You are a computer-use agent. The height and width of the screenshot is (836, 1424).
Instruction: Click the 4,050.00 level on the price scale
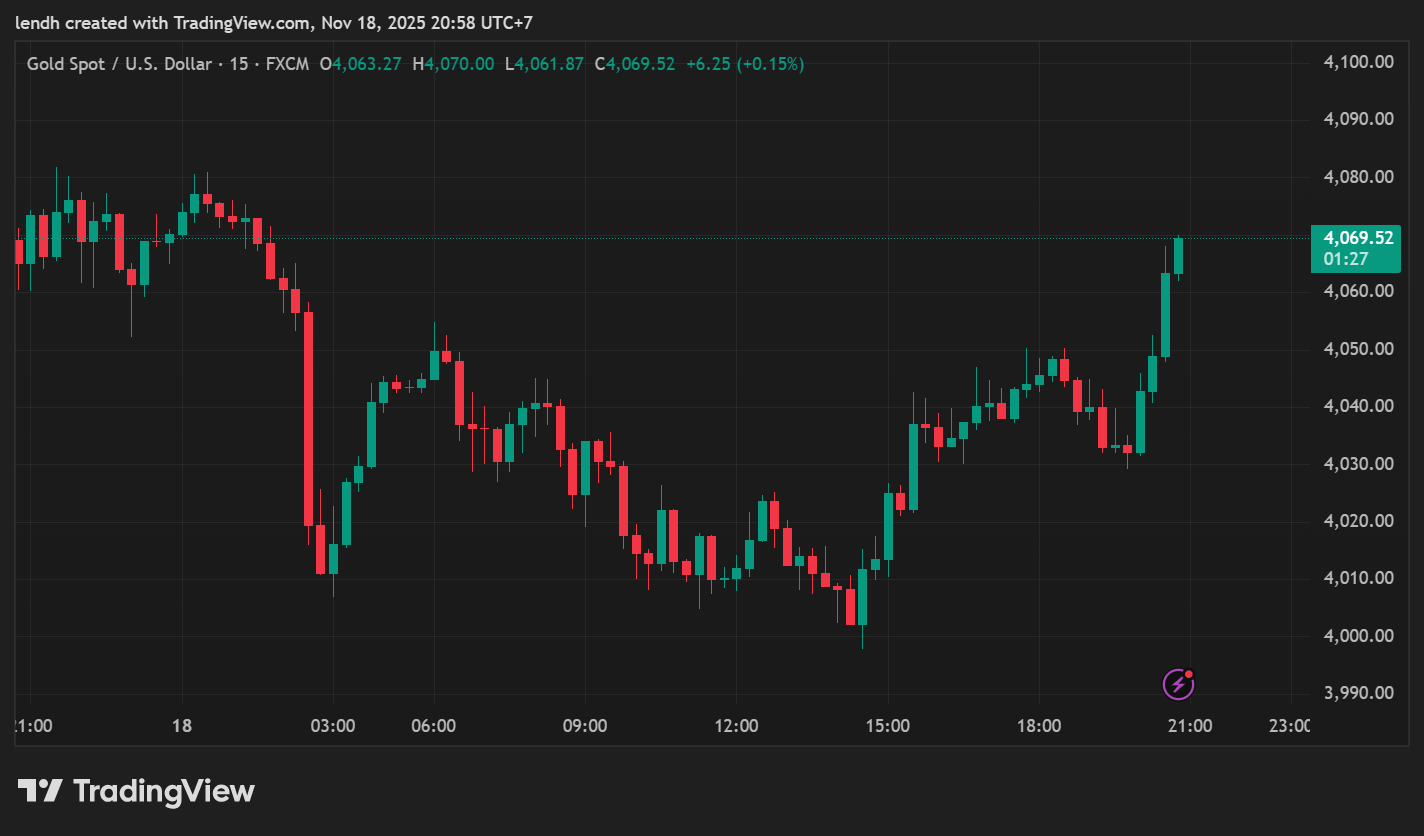[x=1357, y=349]
